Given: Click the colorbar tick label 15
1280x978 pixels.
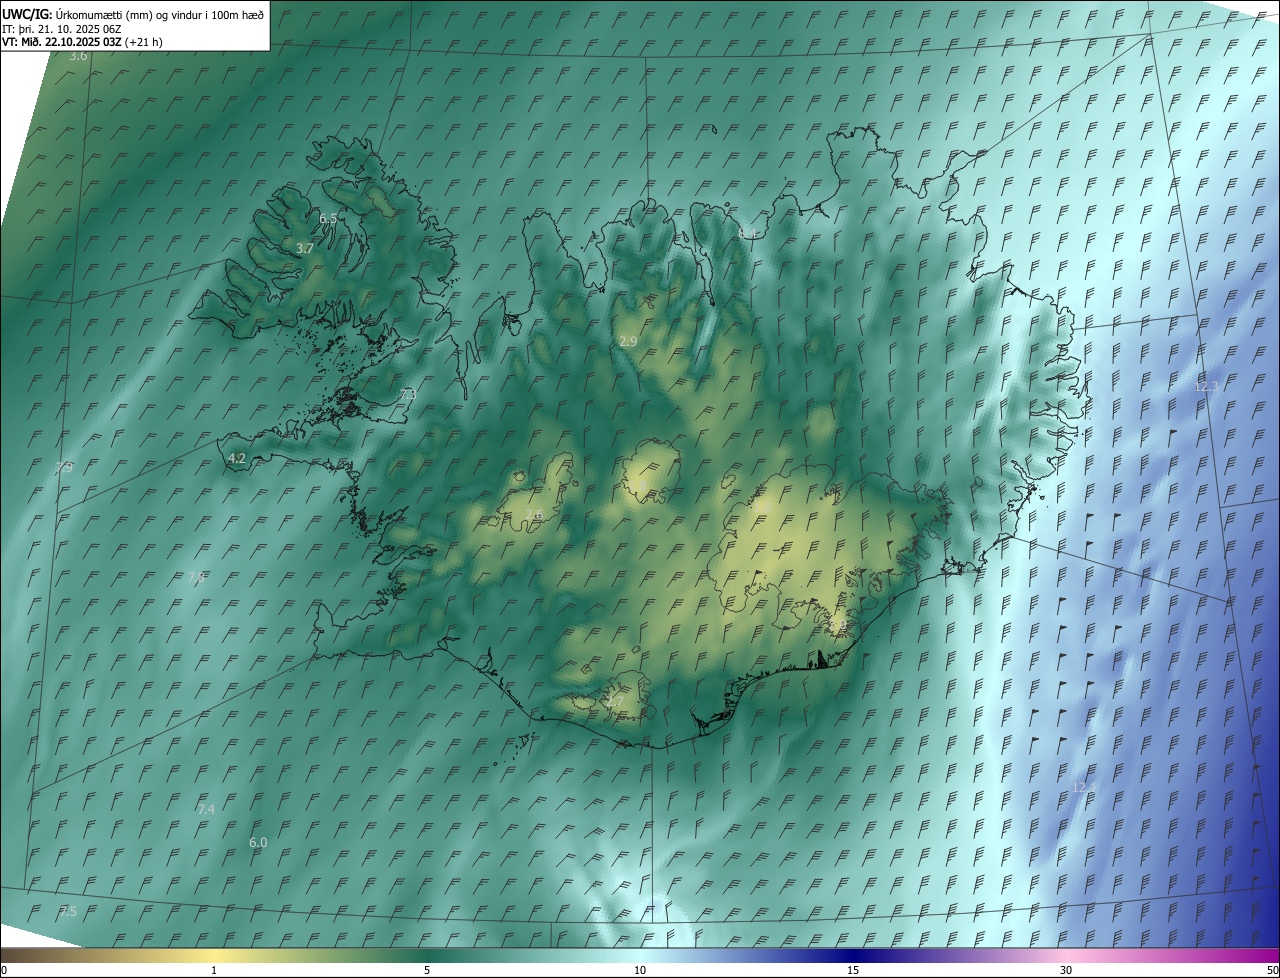Looking at the screenshot, I should 853,971.
